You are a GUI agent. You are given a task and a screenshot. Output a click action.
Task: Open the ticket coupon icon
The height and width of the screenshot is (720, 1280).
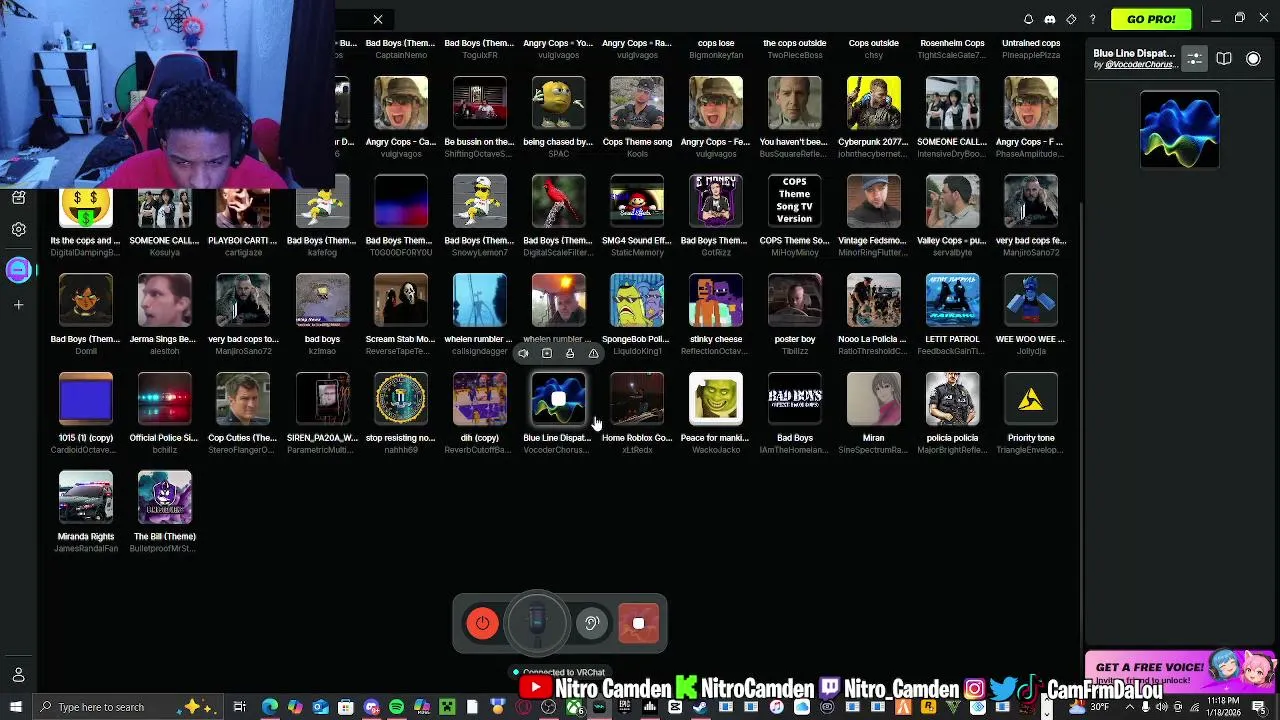coord(1071,19)
